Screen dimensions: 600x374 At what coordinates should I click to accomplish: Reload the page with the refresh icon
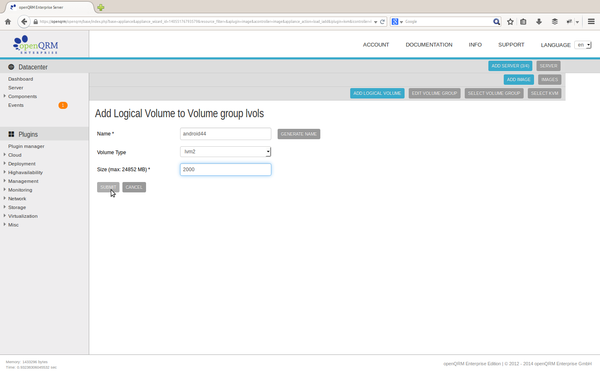382,22
